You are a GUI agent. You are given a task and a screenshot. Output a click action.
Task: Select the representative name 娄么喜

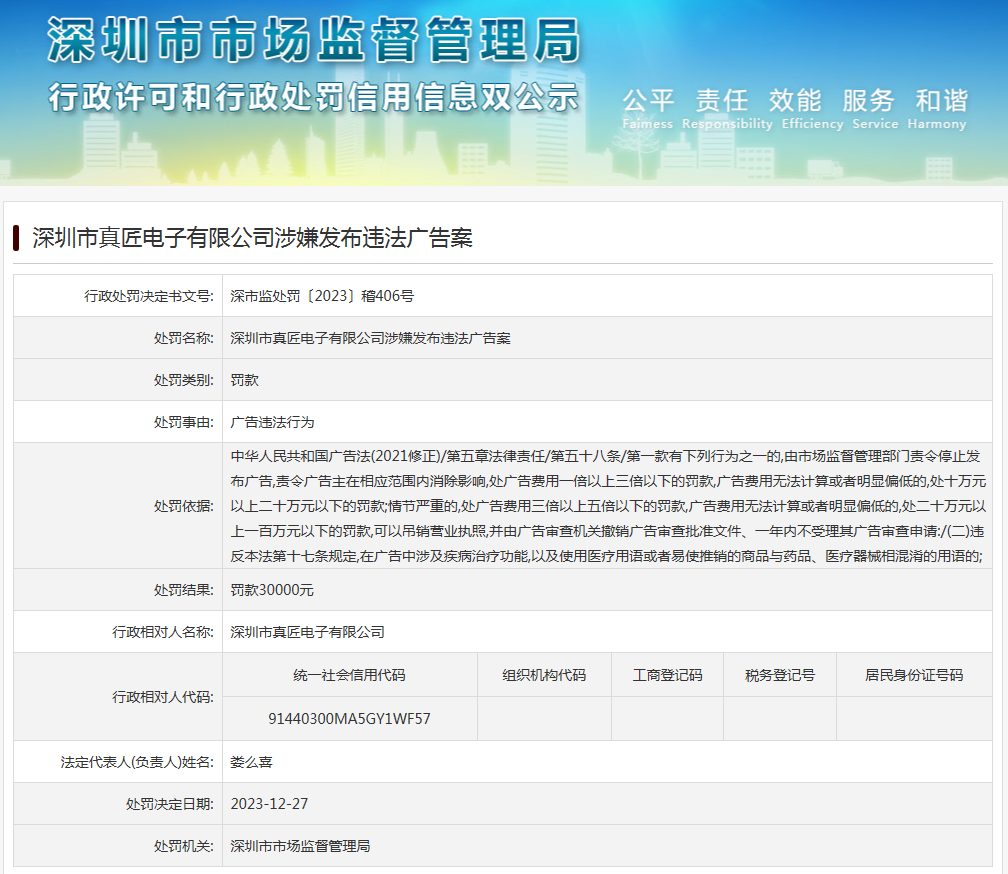(251, 762)
